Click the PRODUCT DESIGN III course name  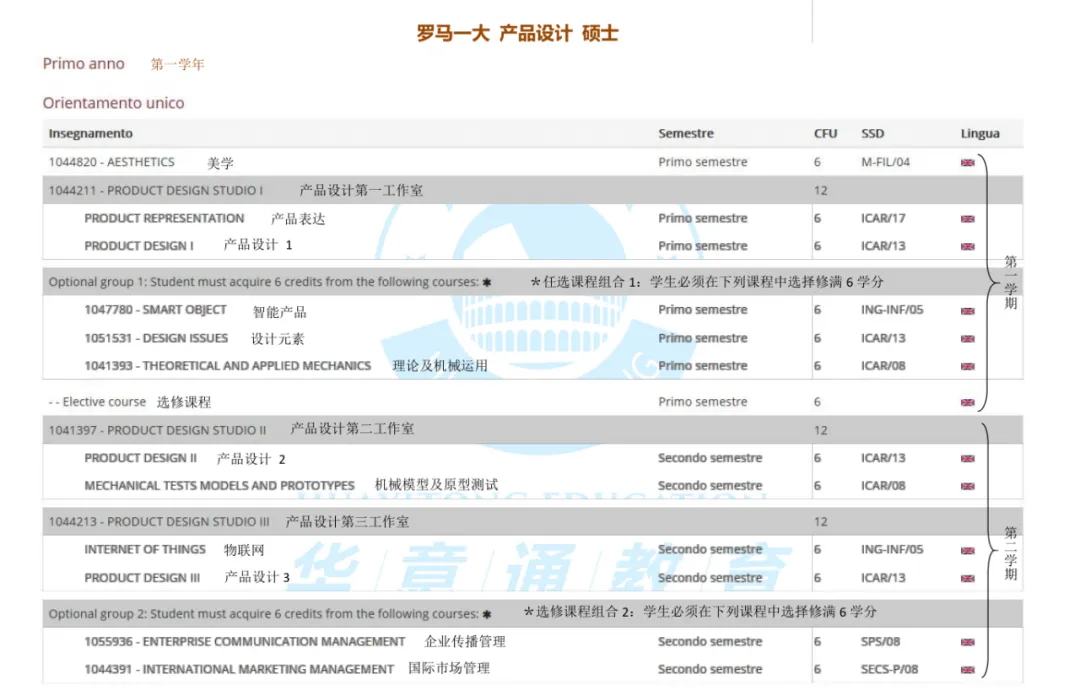tap(142, 577)
